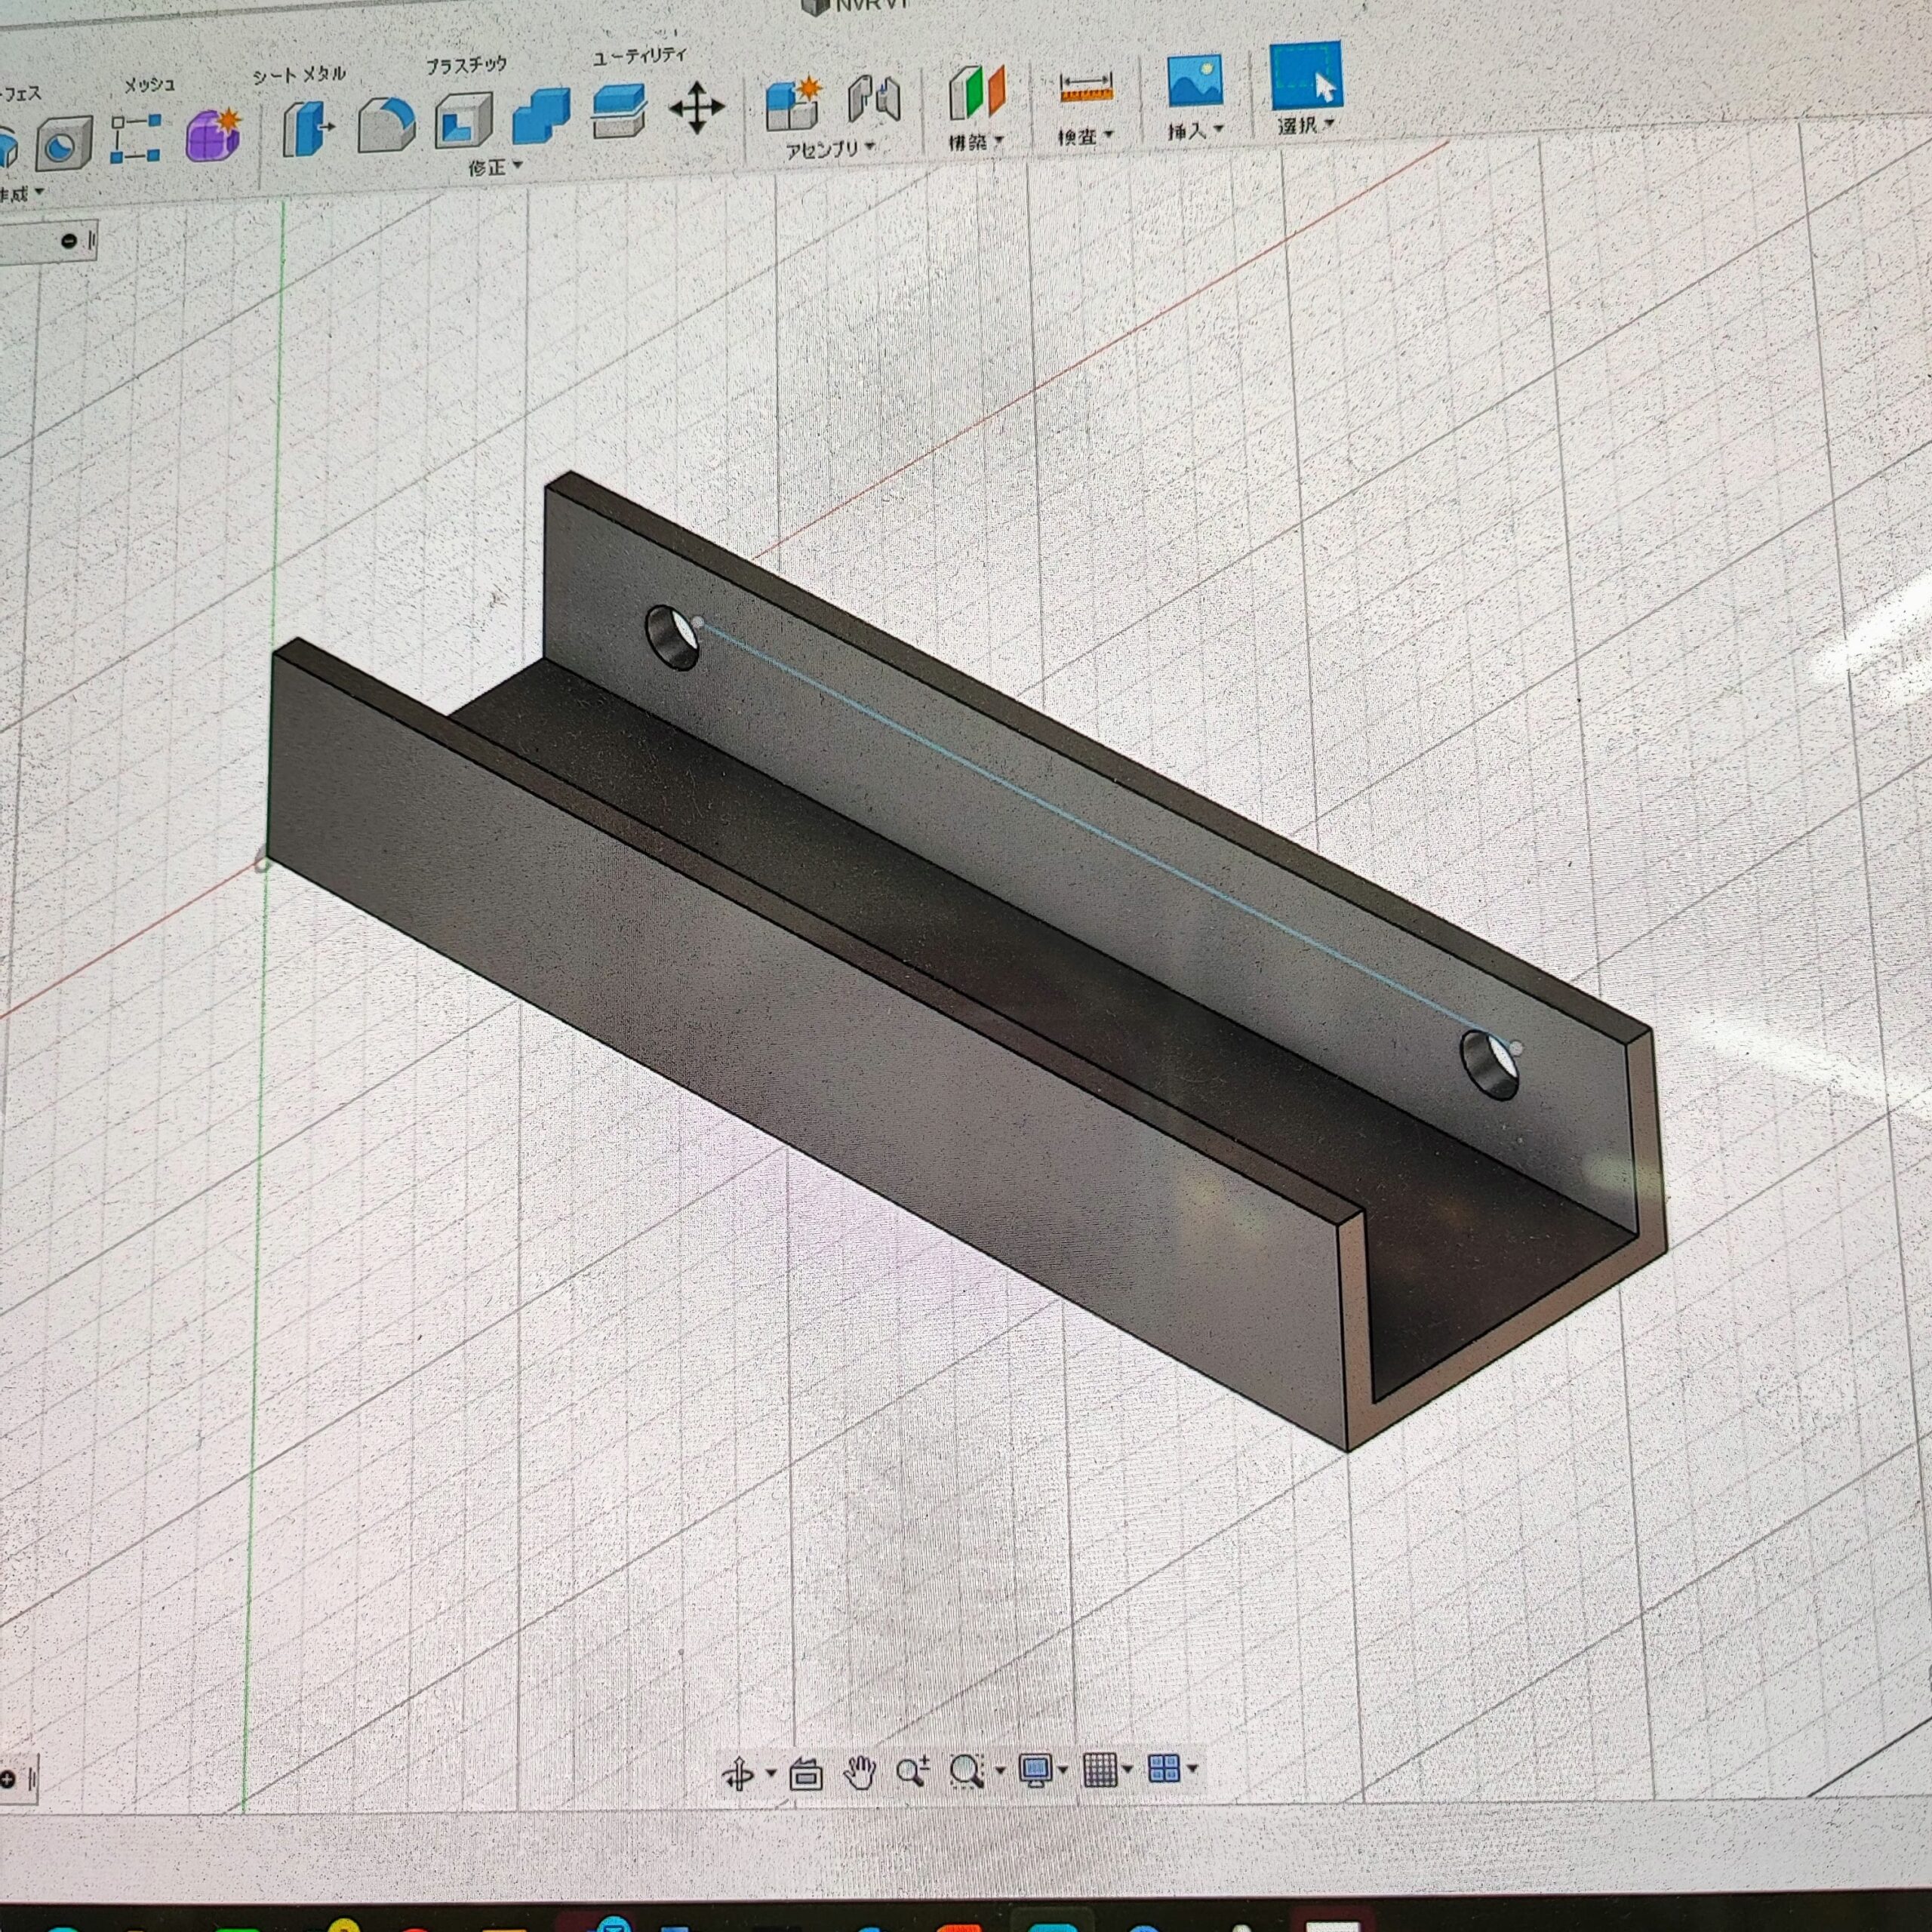Select the Joint tool icon
1932x1932 pixels.
coord(874,99)
